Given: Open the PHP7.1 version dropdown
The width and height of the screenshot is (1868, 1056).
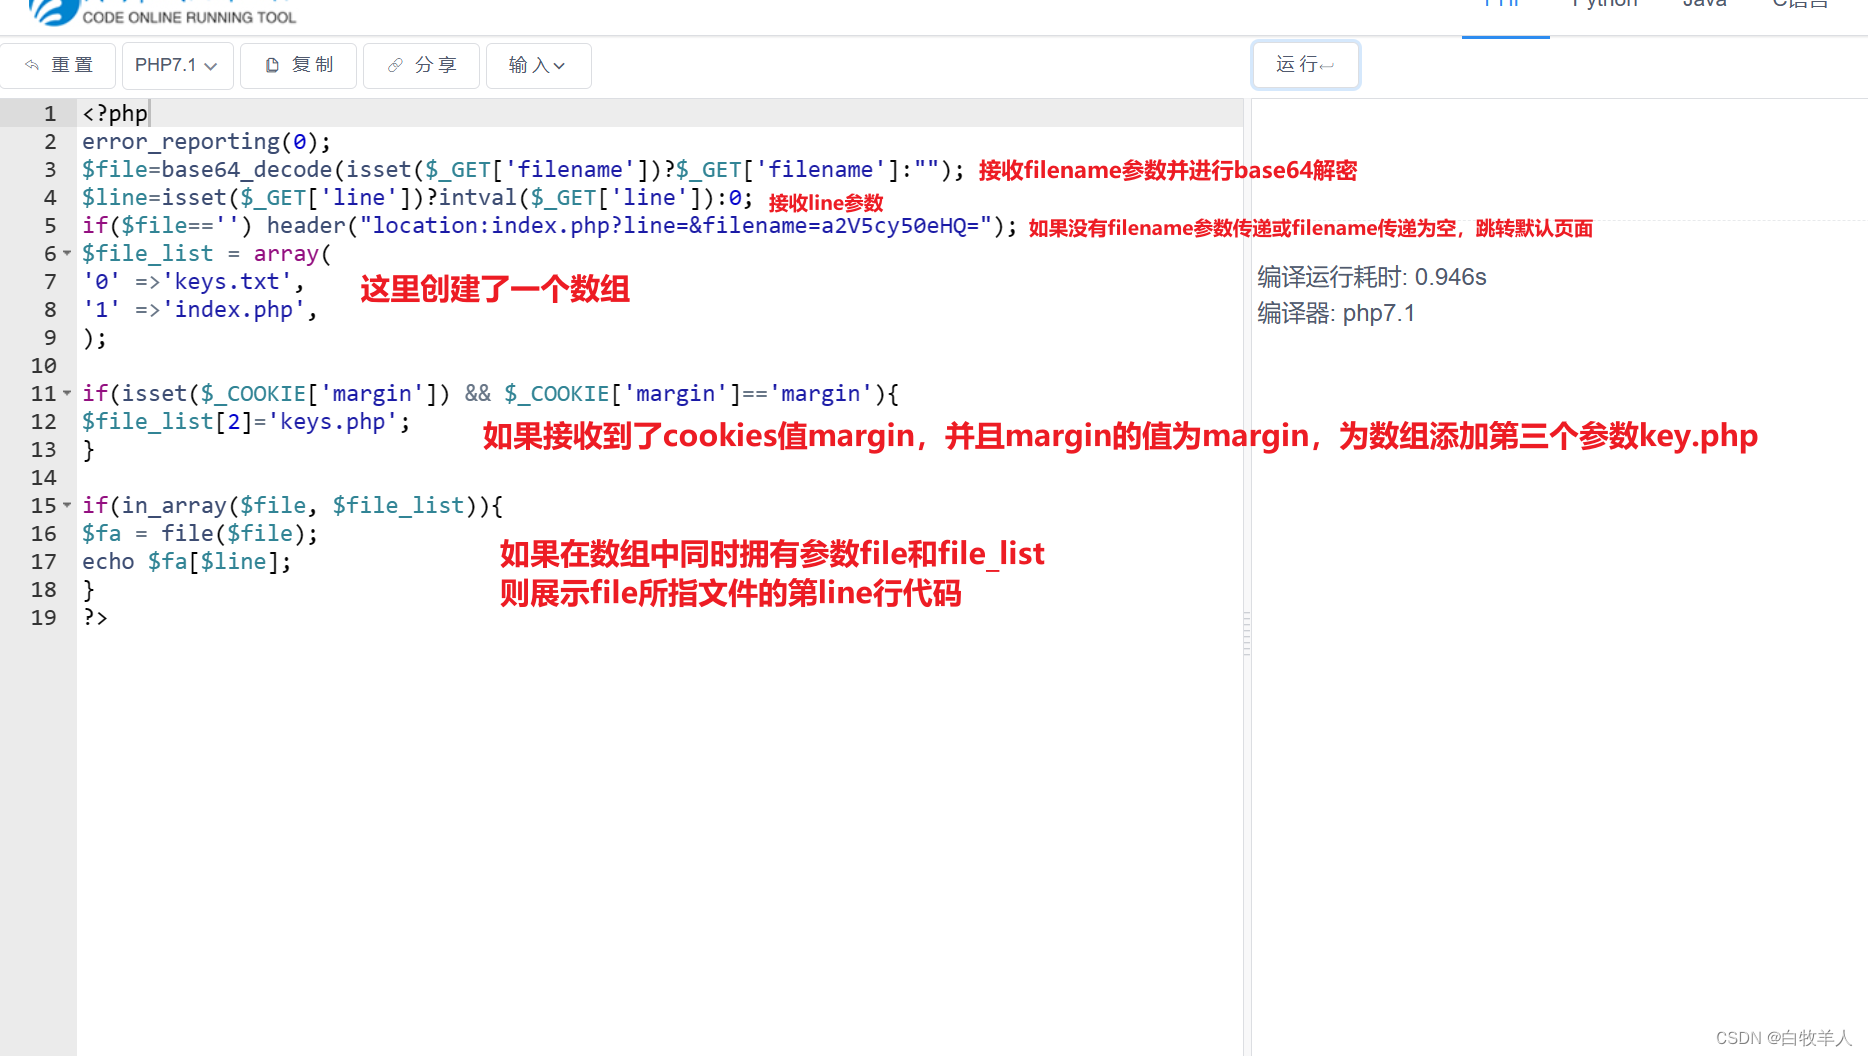Looking at the screenshot, I should pos(177,65).
